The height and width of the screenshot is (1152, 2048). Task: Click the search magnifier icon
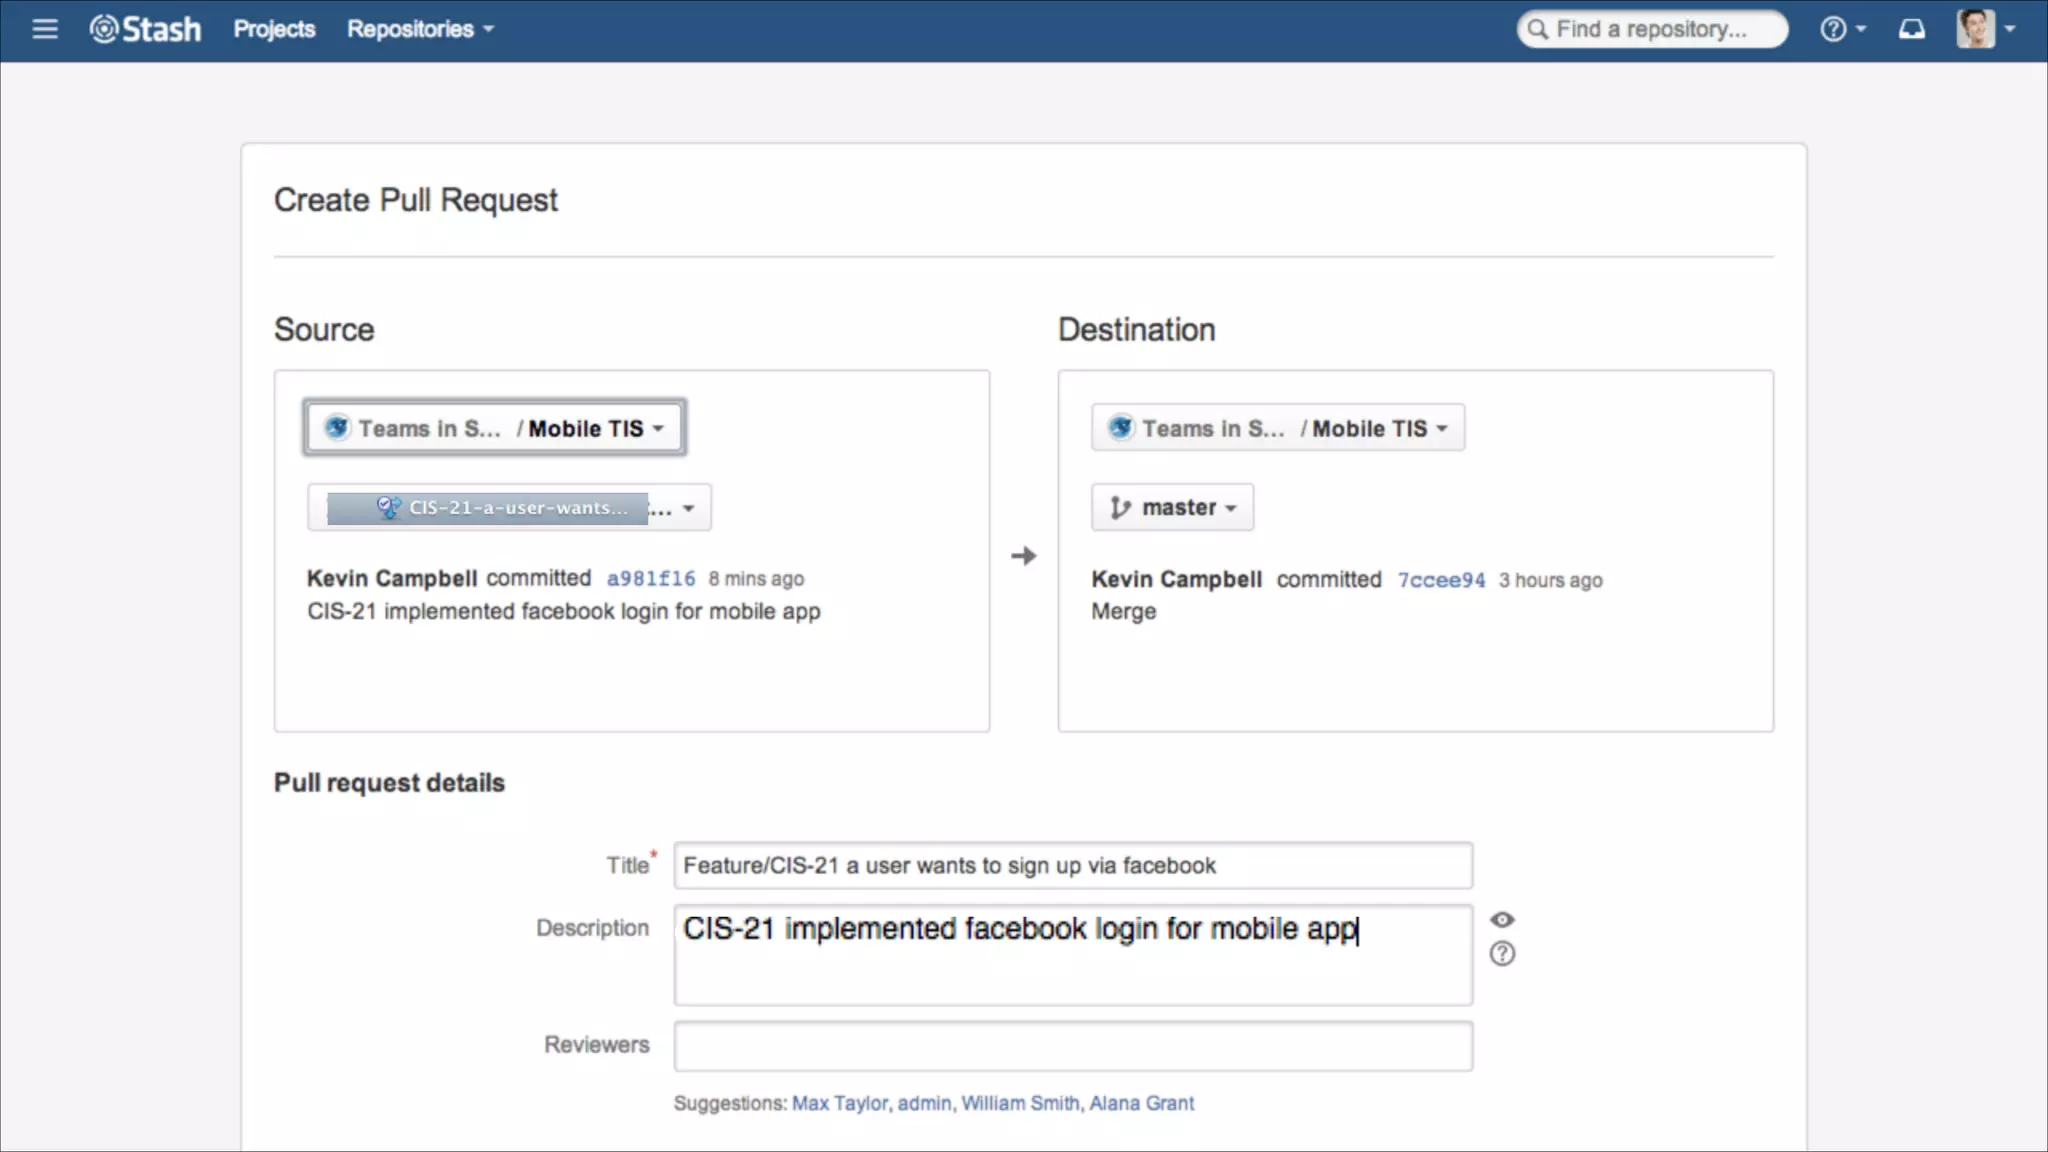(x=1538, y=30)
